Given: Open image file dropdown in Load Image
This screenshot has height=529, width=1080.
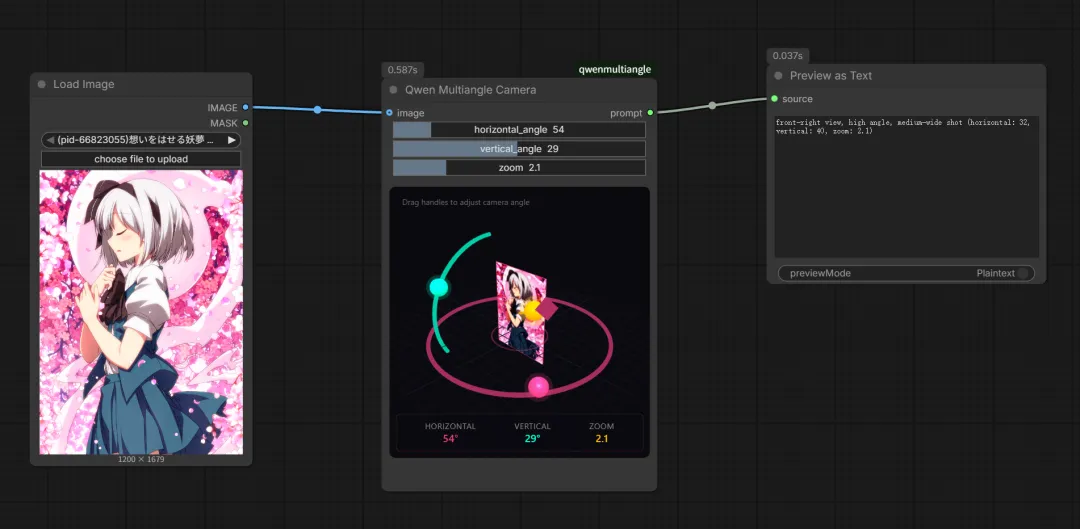Looking at the screenshot, I should [x=141, y=140].
